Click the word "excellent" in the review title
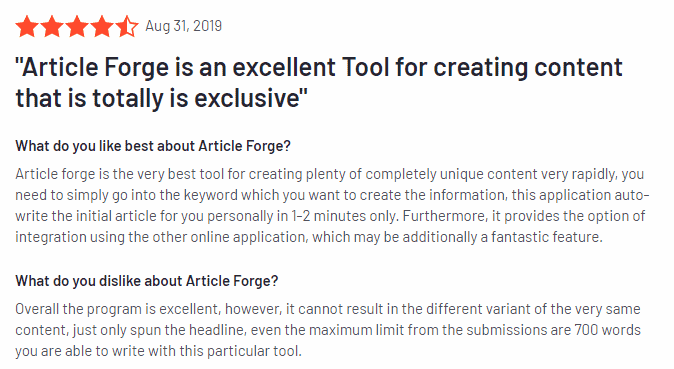 284,68
